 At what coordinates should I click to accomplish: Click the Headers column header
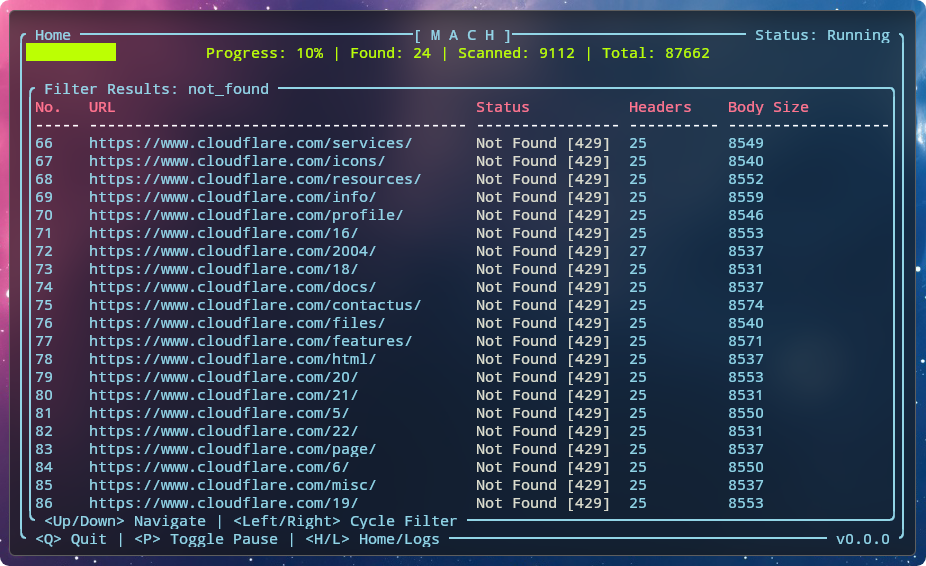[660, 108]
